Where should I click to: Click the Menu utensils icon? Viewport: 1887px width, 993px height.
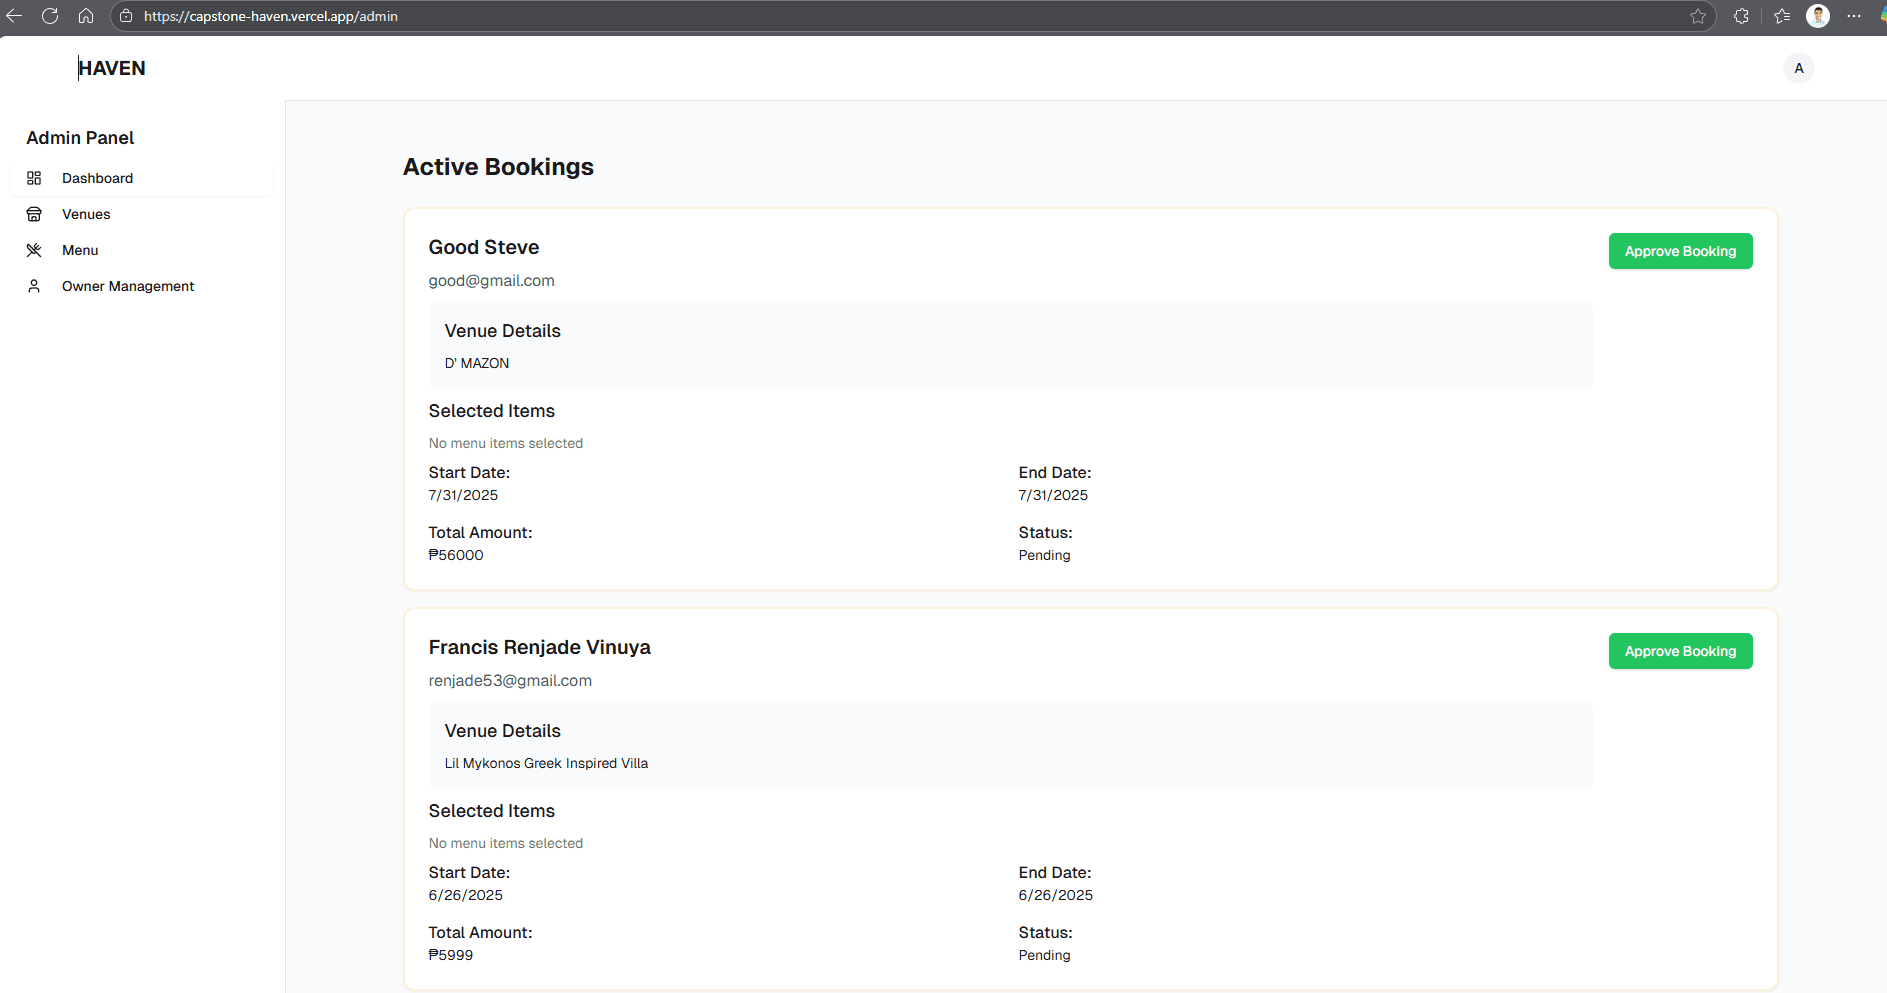point(34,250)
